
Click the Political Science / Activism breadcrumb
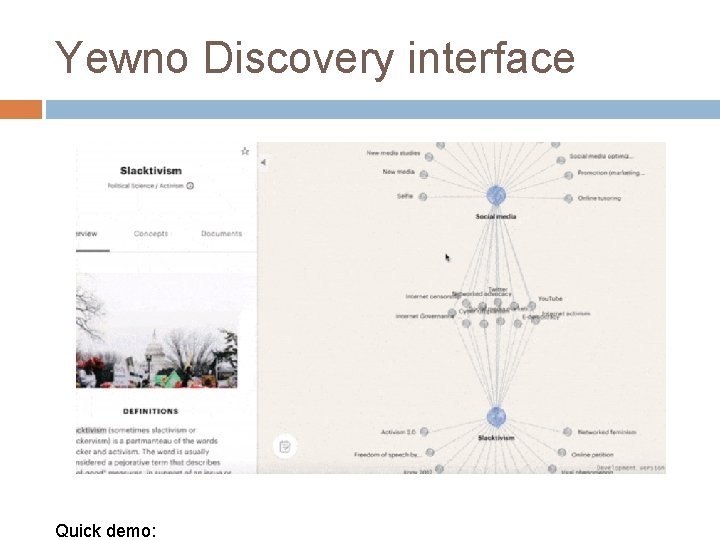click(146, 186)
